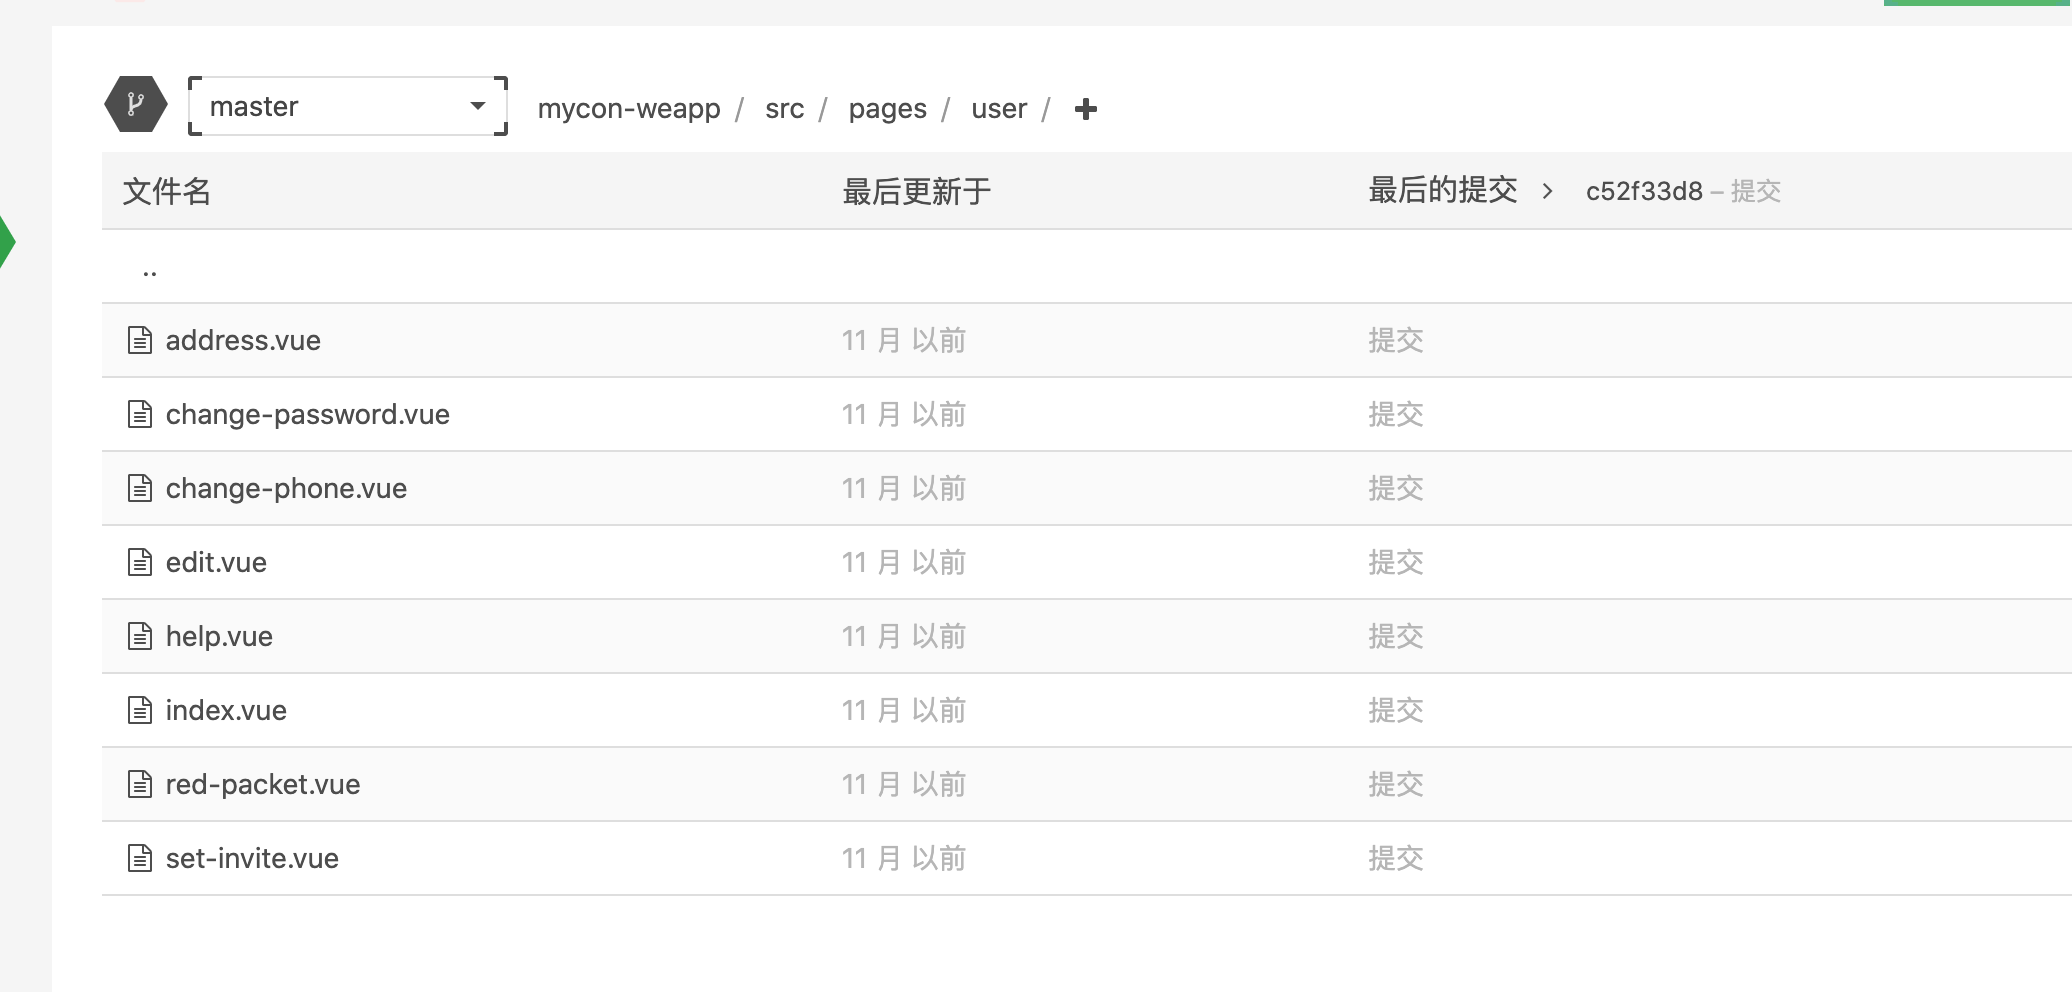2072x992 pixels.
Task: Open the change-phone.vue file
Action: [x=286, y=488]
